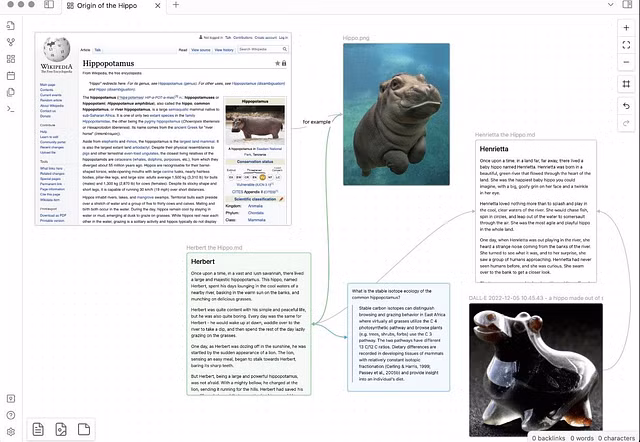Undo the last canvas change
The image size is (640, 442).
[x=626, y=104]
